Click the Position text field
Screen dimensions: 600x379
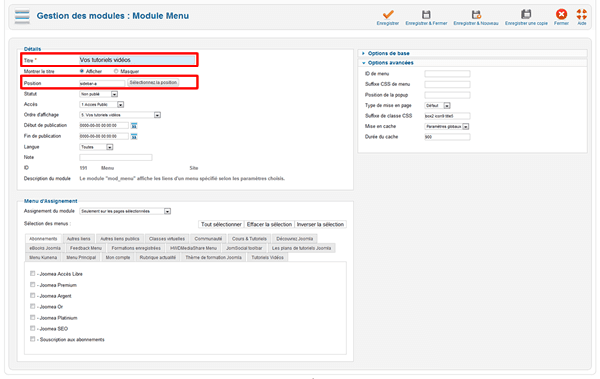pos(102,83)
